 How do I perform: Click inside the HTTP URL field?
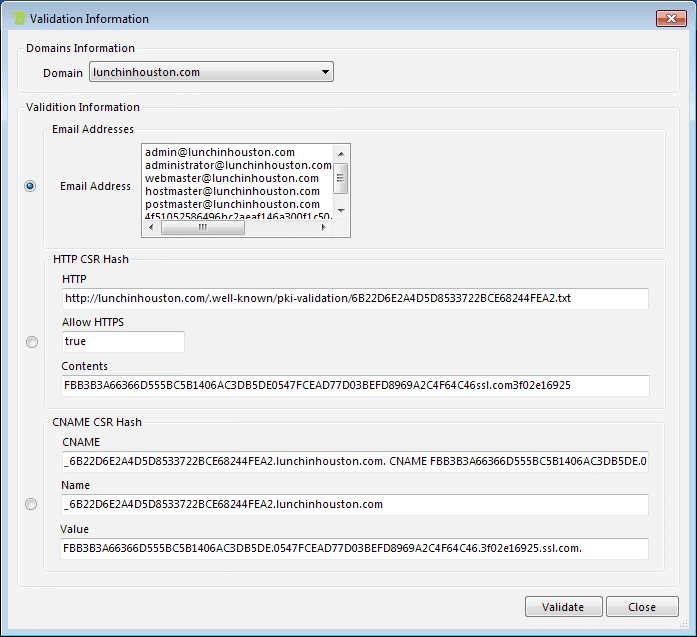(354, 299)
